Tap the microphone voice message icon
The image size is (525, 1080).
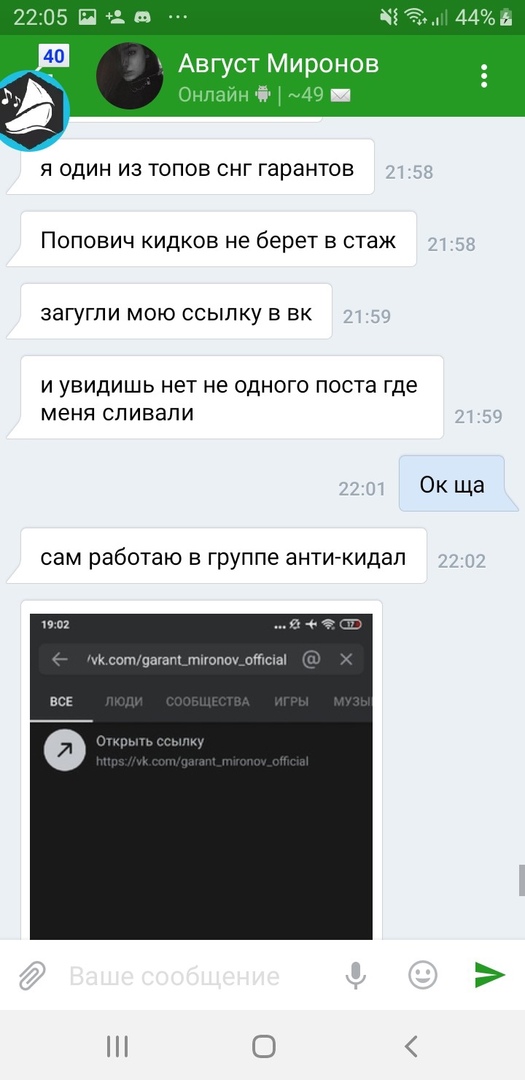[x=356, y=975]
